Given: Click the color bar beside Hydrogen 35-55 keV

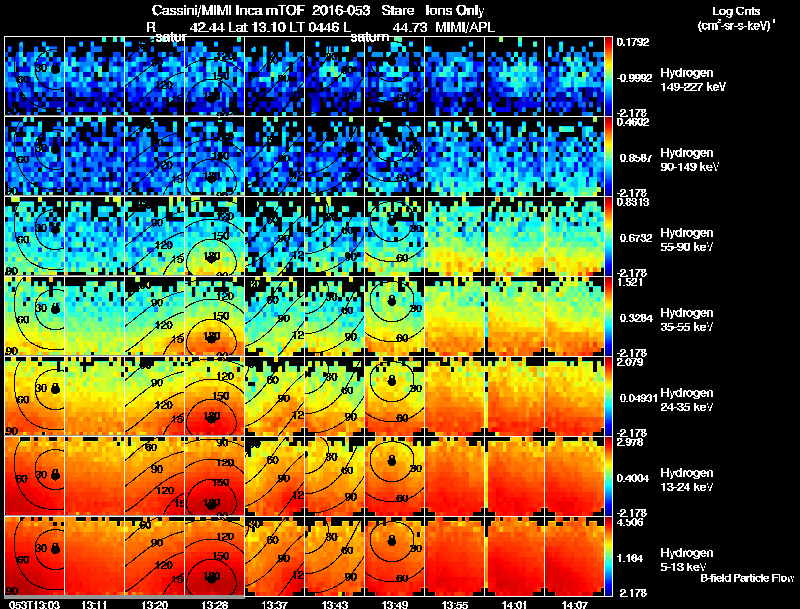Looking at the screenshot, I should click(608, 316).
